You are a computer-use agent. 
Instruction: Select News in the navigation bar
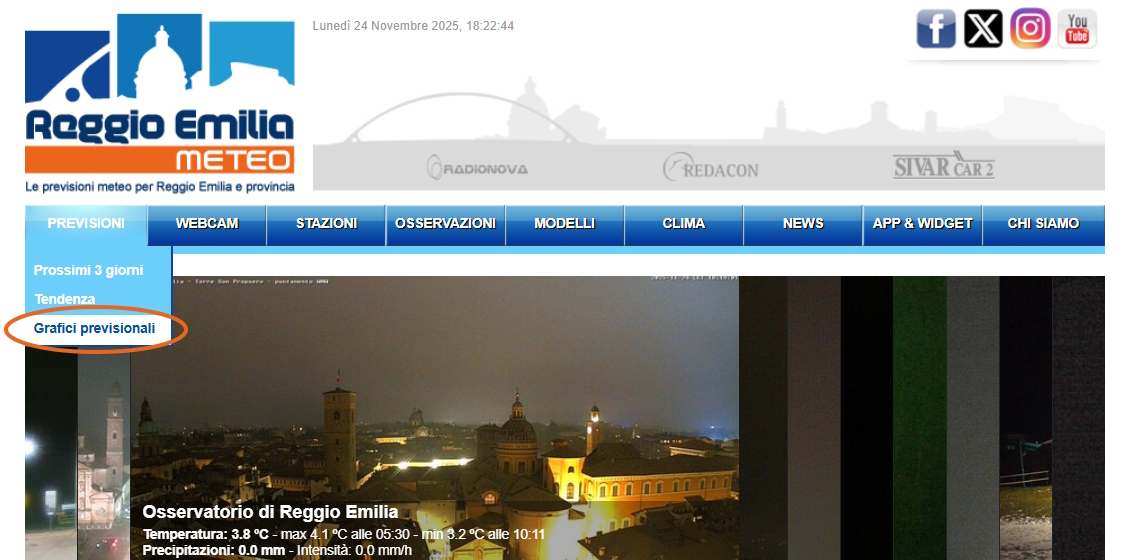pyautogui.click(x=803, y=224)
